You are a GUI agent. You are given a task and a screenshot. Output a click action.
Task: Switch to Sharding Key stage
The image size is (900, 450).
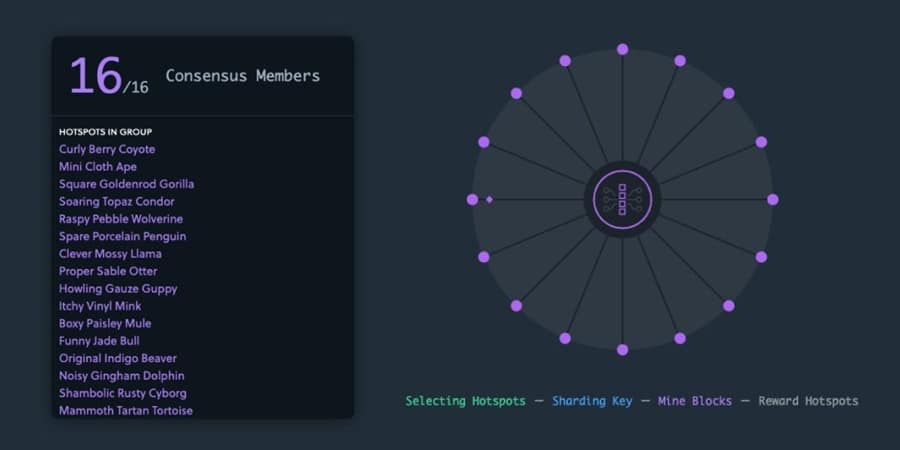pos(593,401)
